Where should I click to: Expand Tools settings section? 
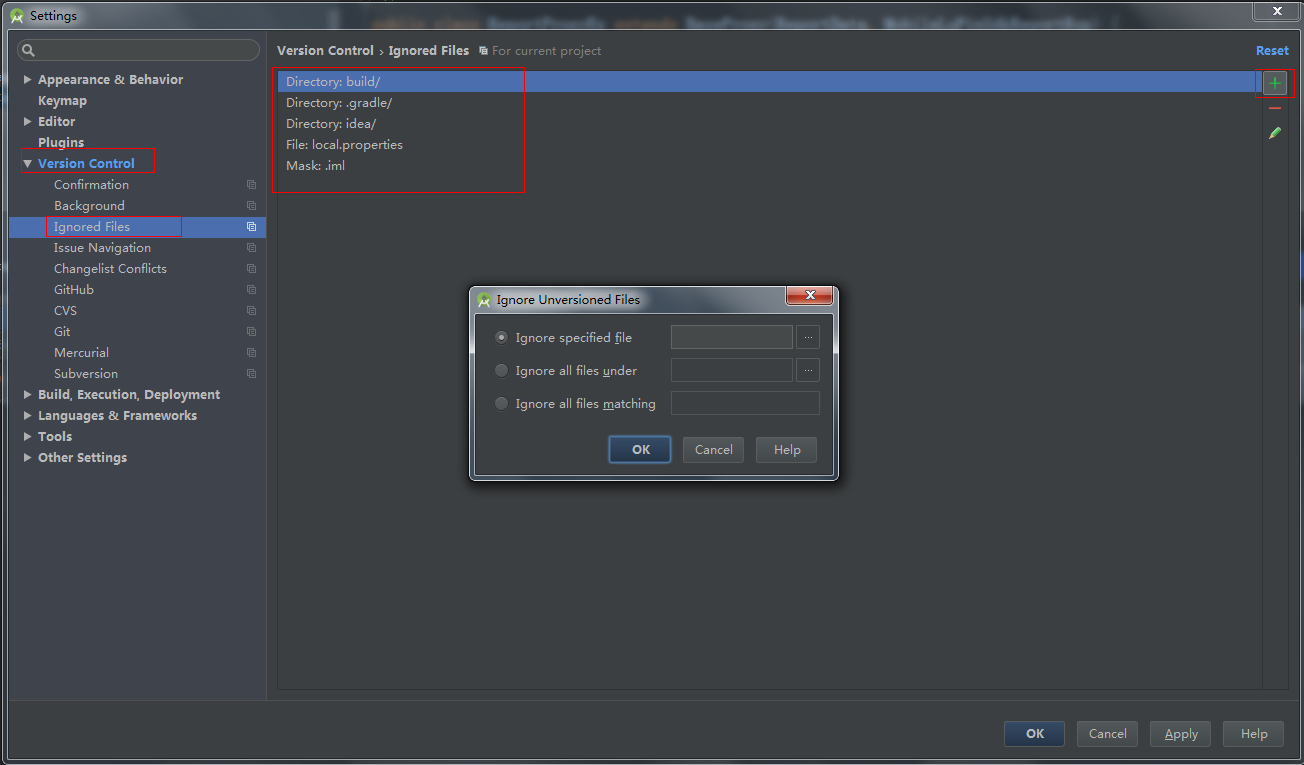28,437
